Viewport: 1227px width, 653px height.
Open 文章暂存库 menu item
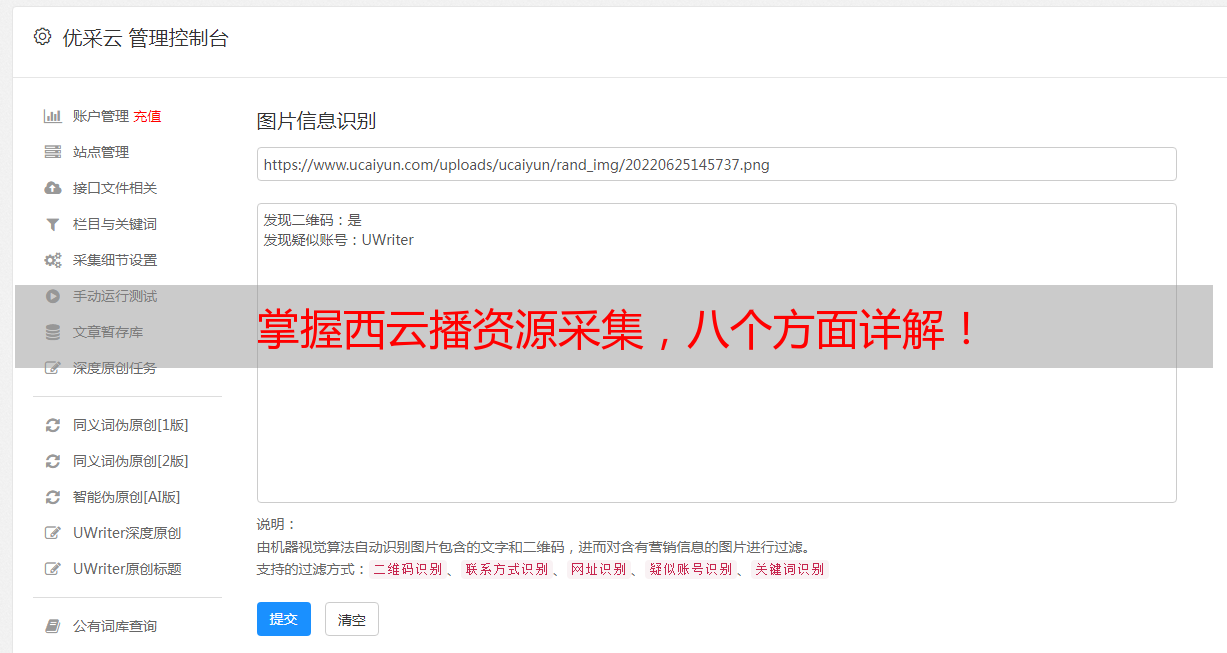click(x=108, y=332)
